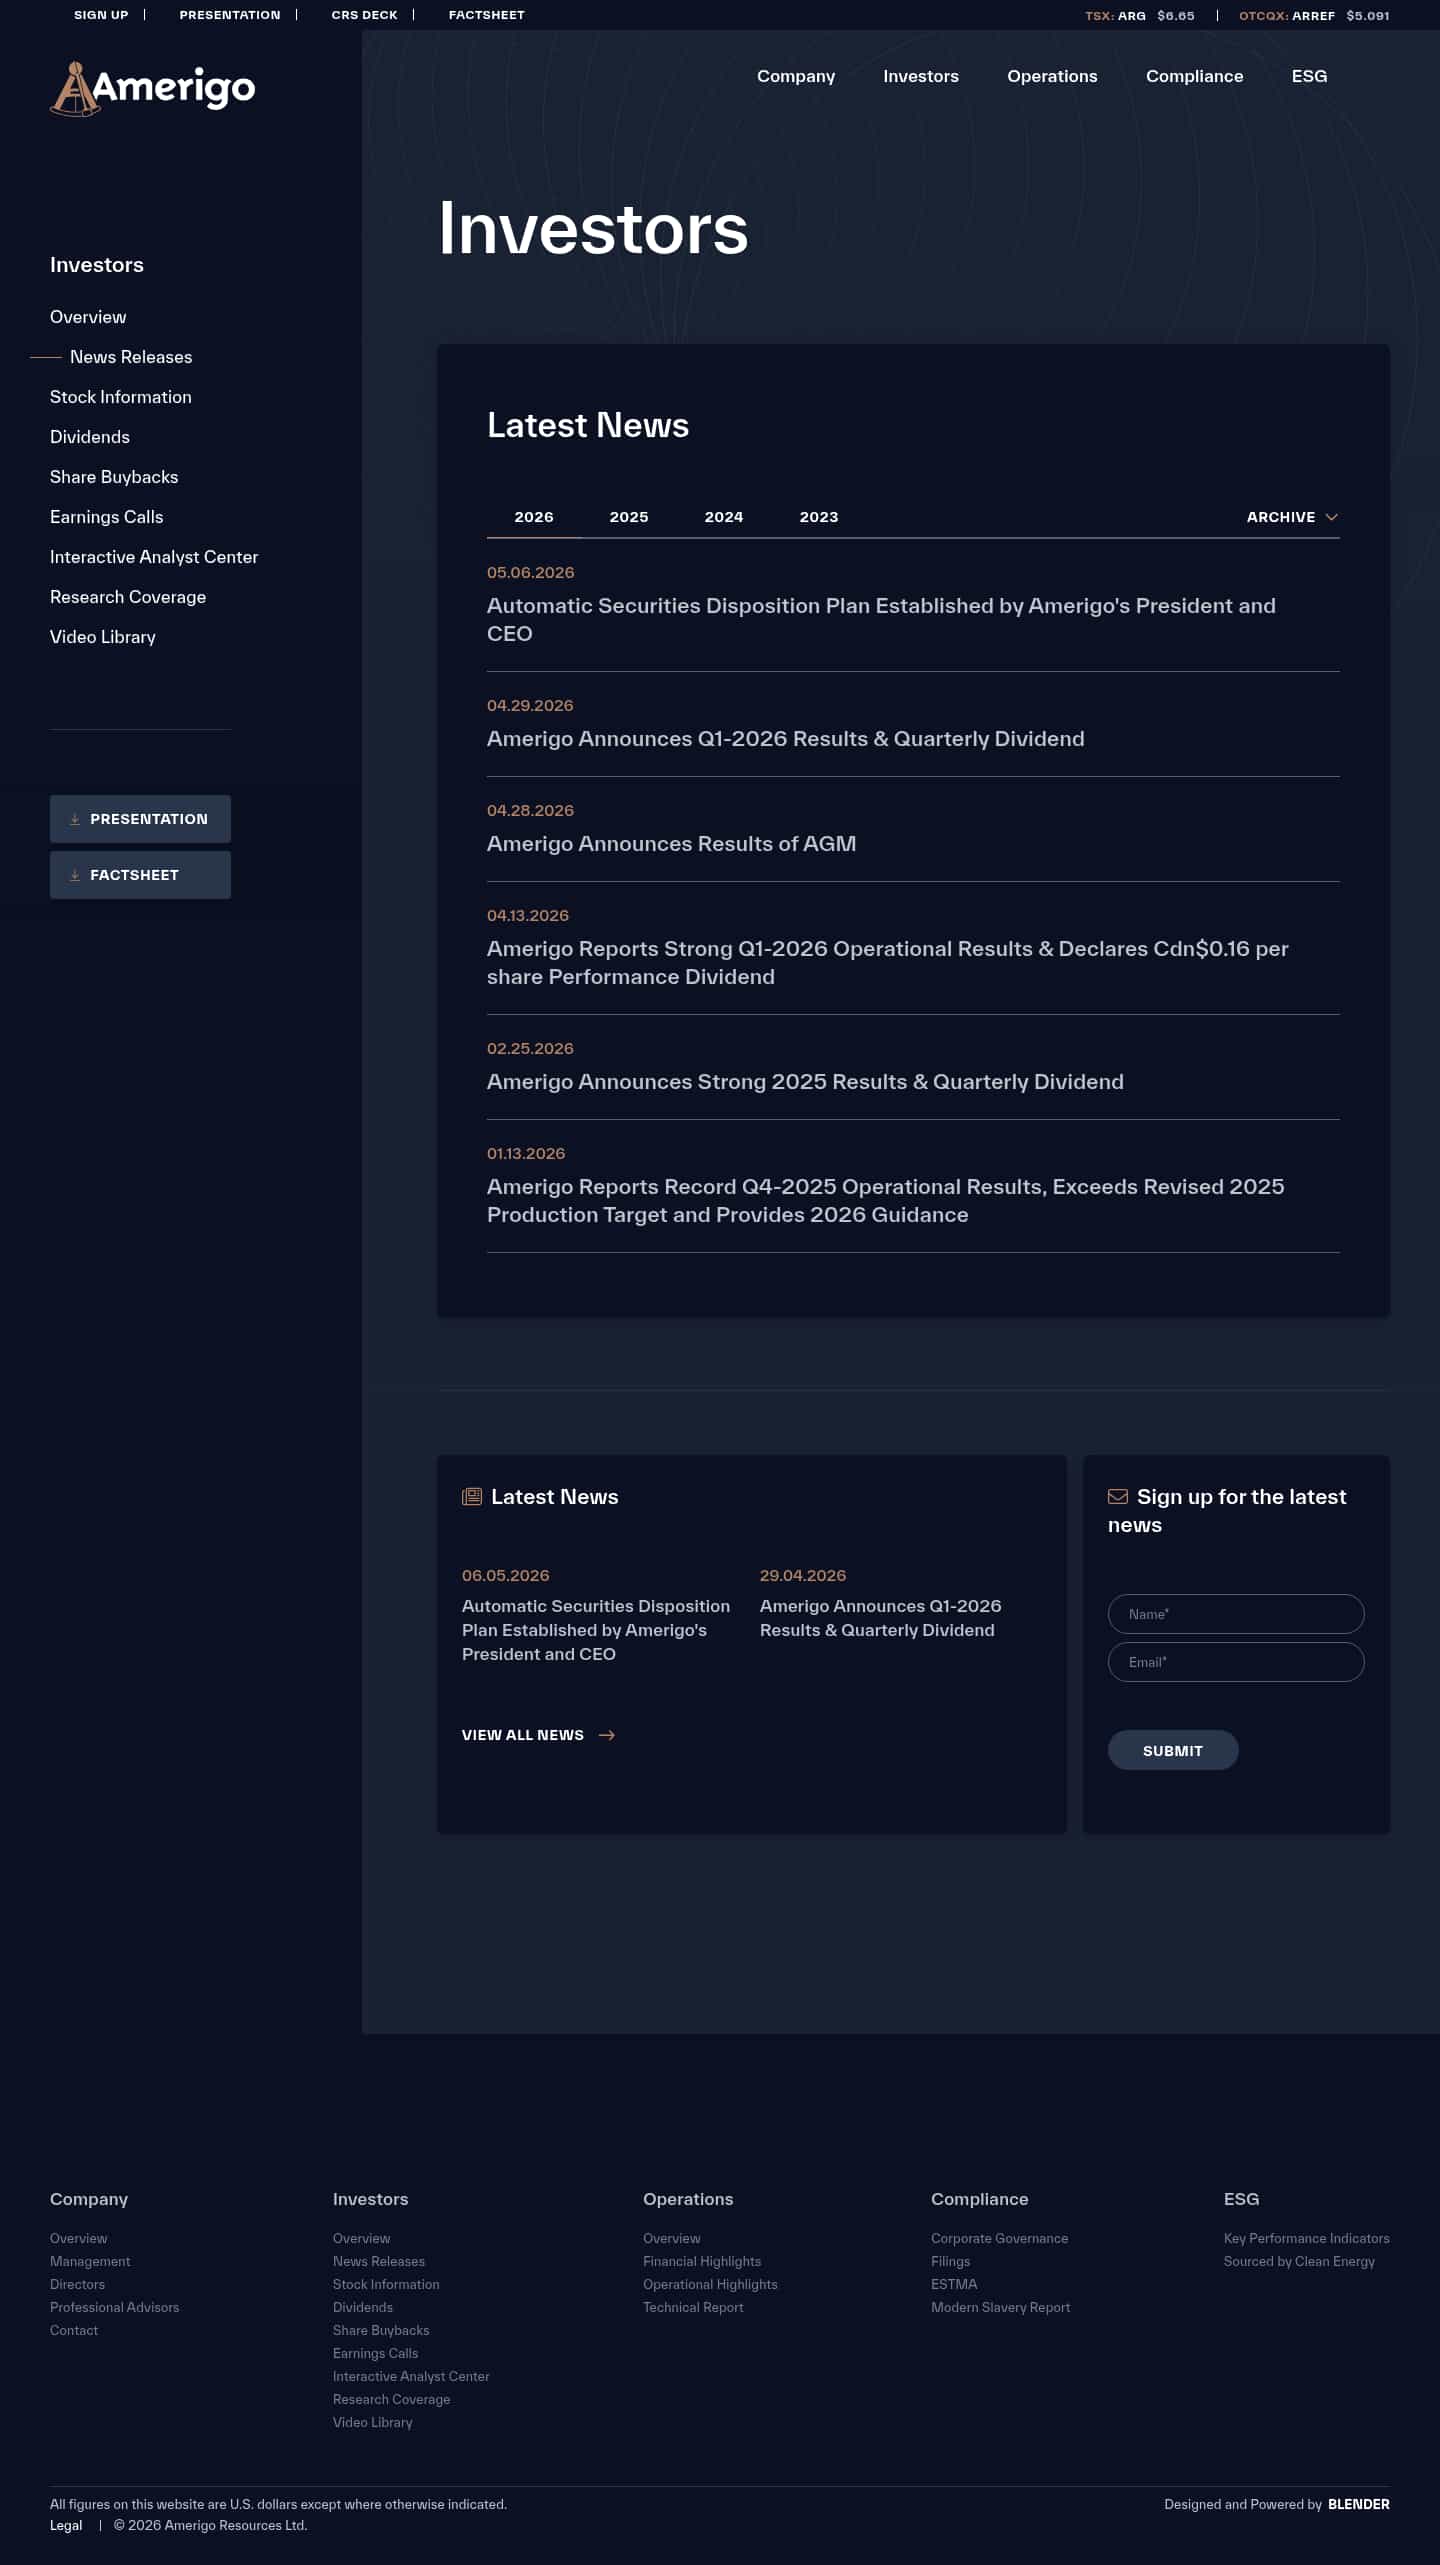Download the Factsheet from the sidebar button
1440x2565 pixels.
140,875
